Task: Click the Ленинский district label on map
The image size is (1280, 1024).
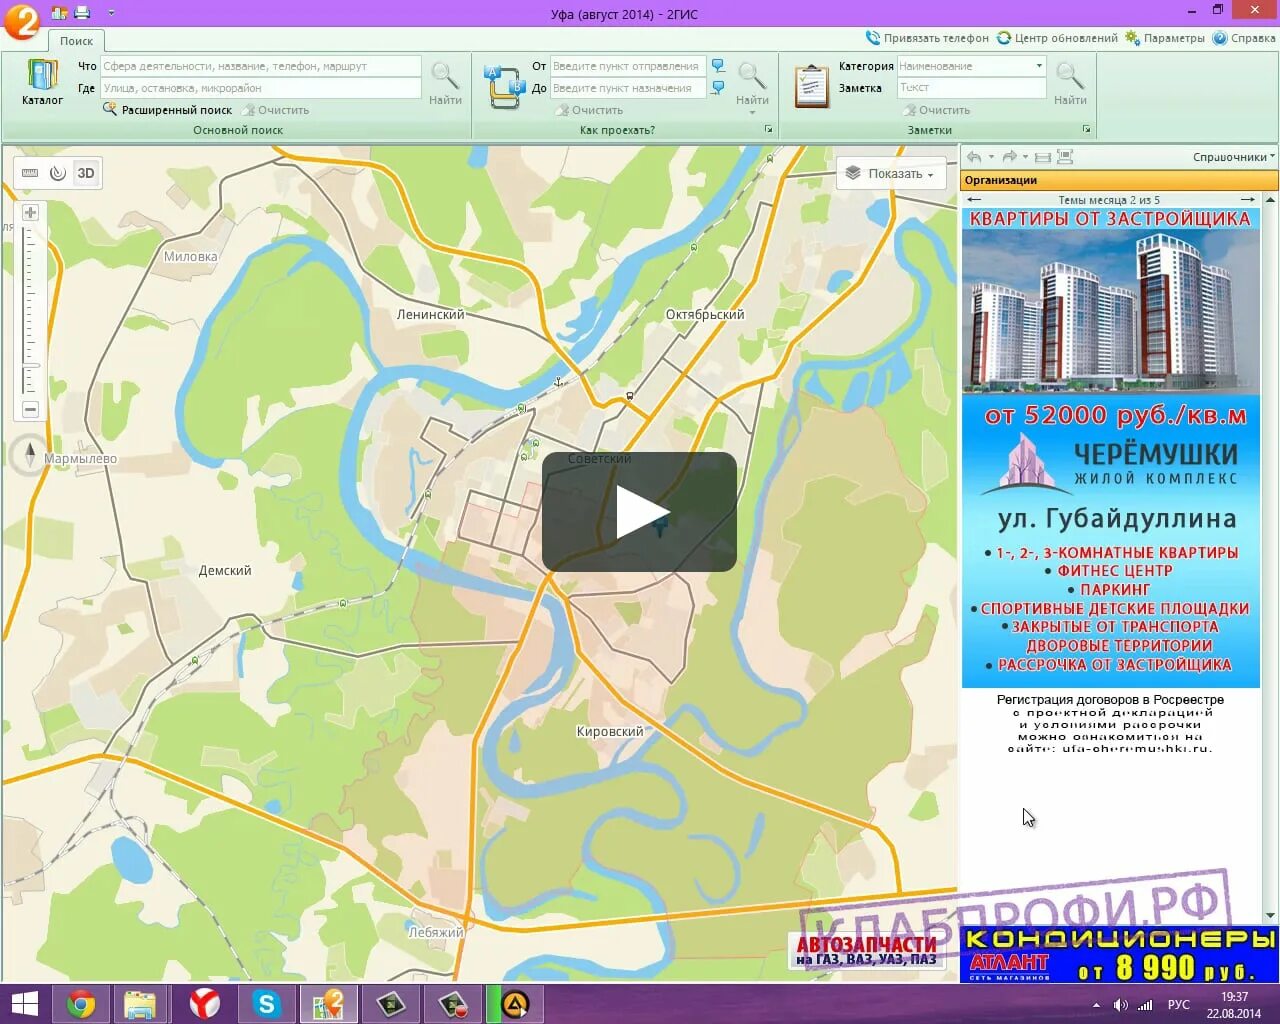Action: pyautogui.click(x=430, y=314)
